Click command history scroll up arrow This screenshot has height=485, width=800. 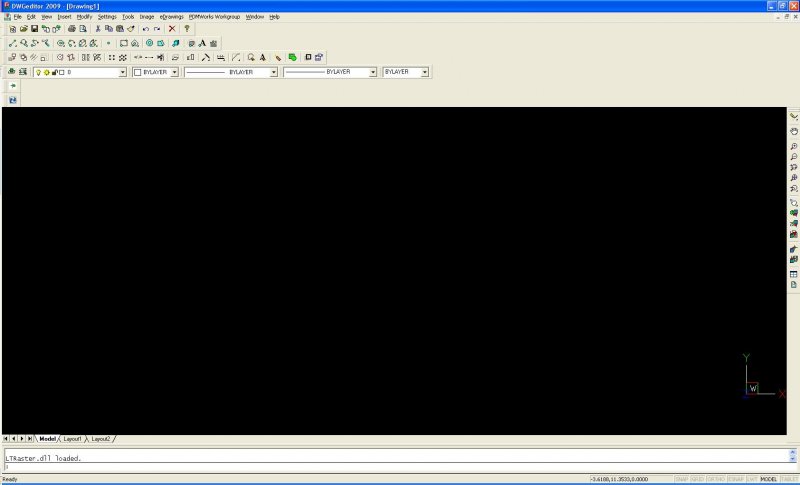point(792,452)
